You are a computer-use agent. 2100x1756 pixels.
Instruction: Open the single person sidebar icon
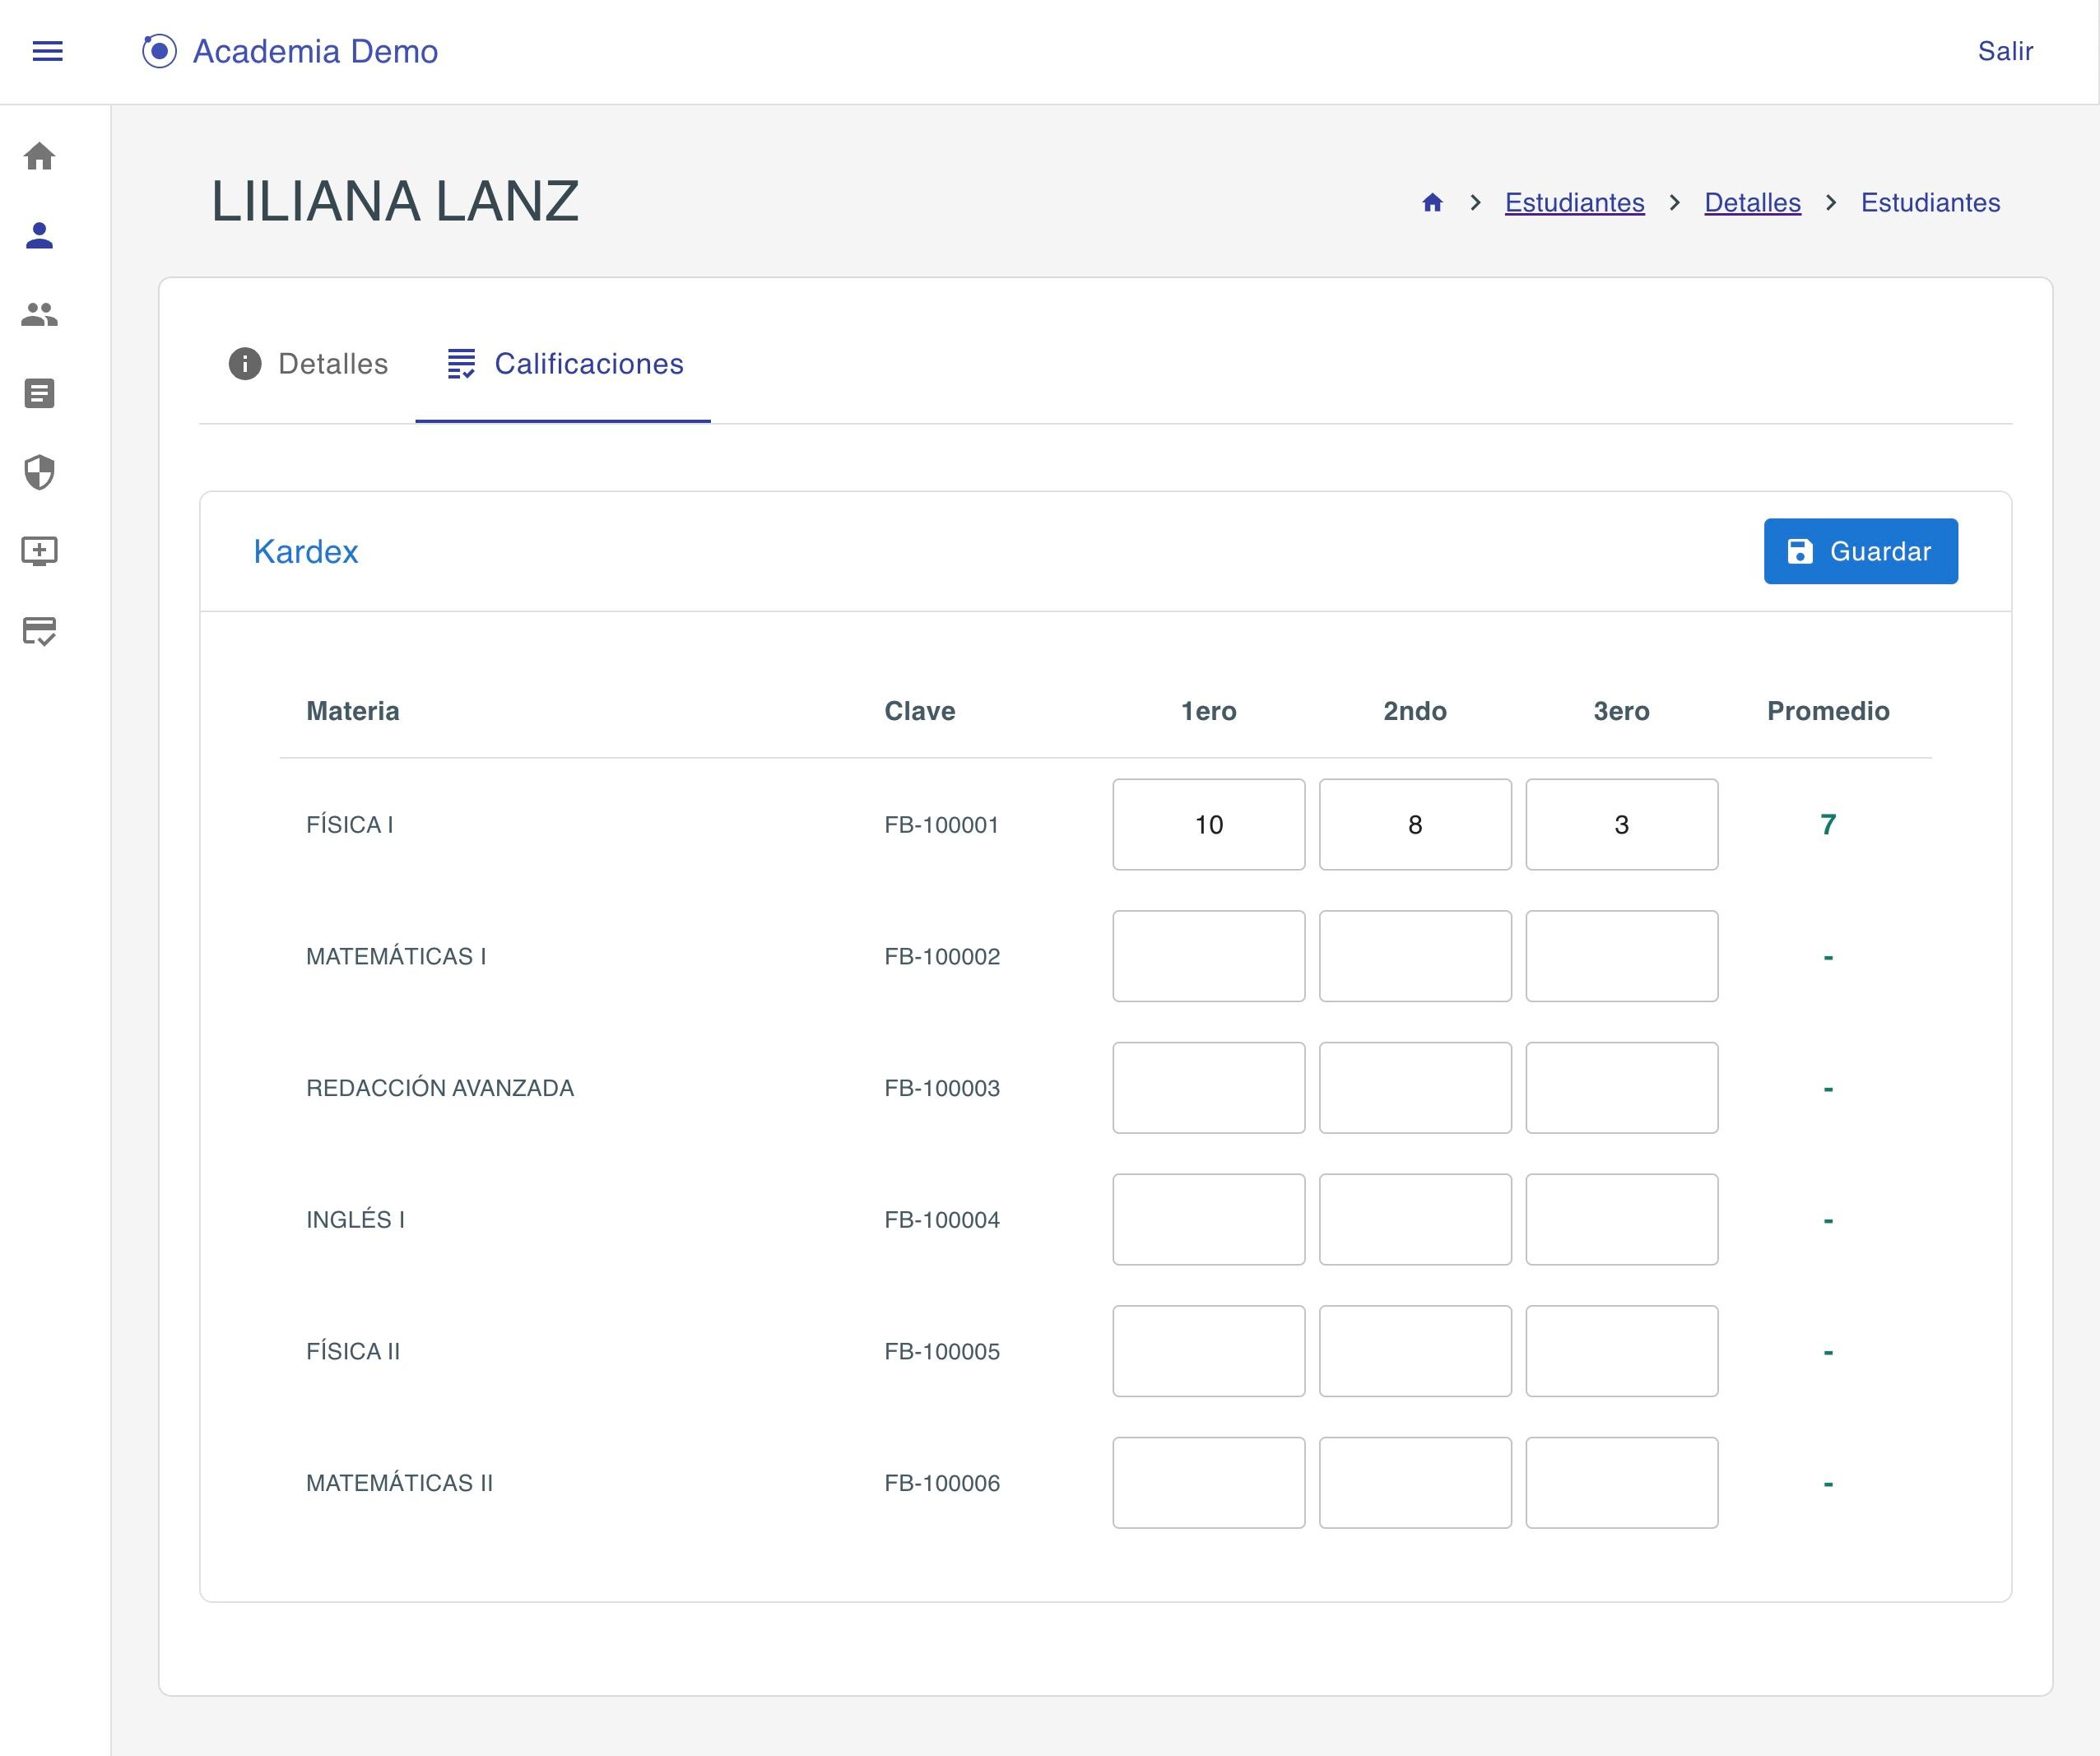click(39, 235)
